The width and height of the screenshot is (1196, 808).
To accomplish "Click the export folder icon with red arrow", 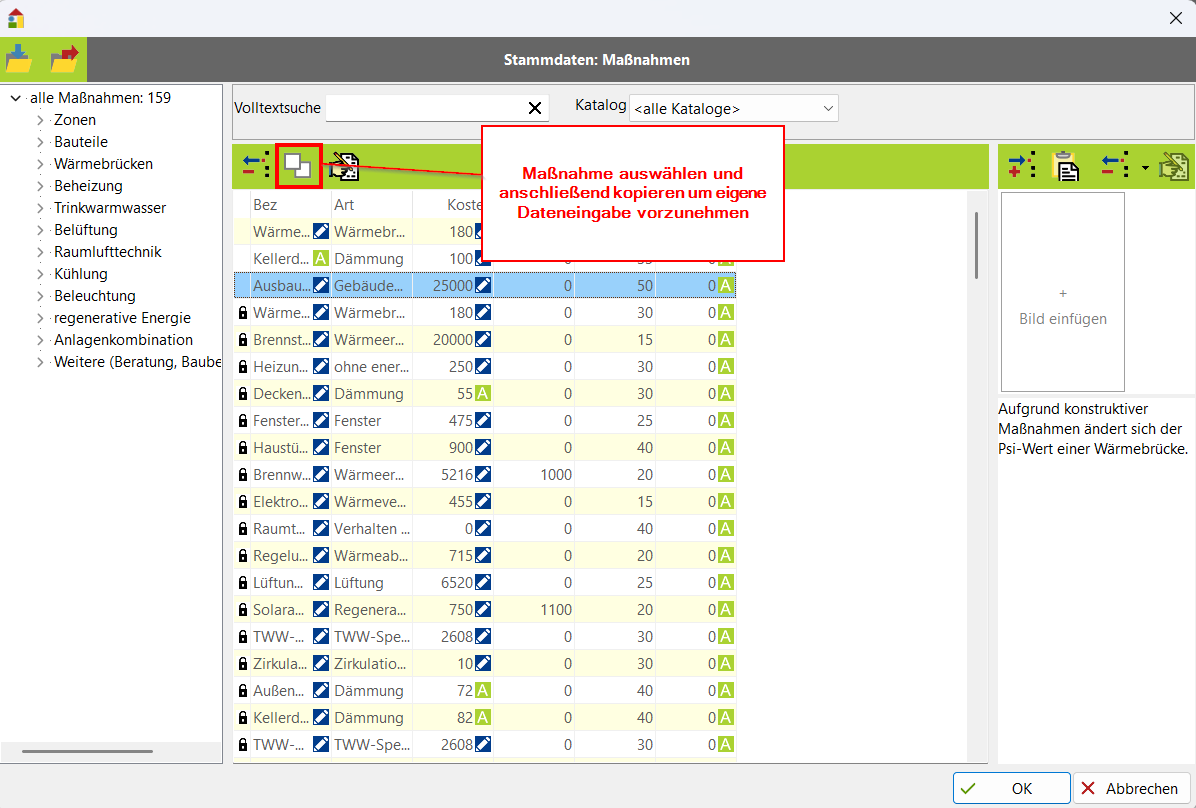I will [65, 59].
